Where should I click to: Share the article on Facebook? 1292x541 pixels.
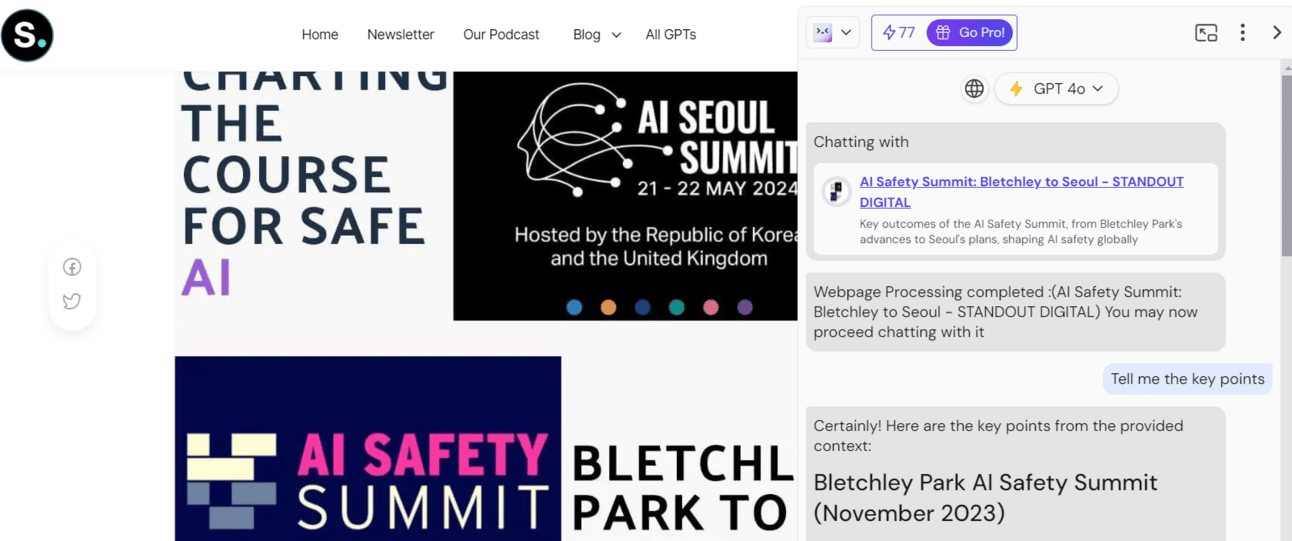72,267
